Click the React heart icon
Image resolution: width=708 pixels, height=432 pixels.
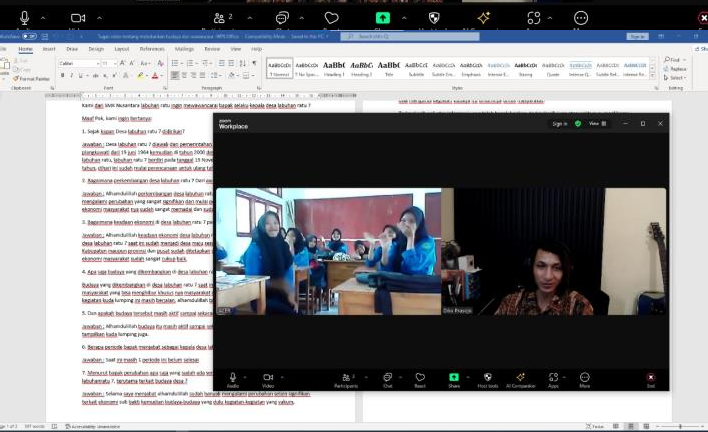(x=420, y=378)
